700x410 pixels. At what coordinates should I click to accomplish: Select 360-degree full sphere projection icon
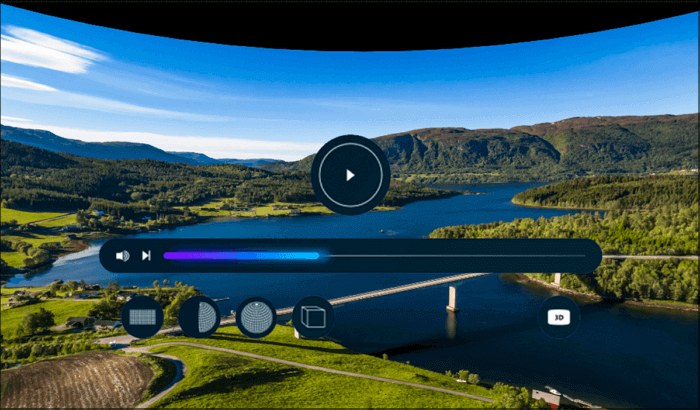(x=256, y=317)
